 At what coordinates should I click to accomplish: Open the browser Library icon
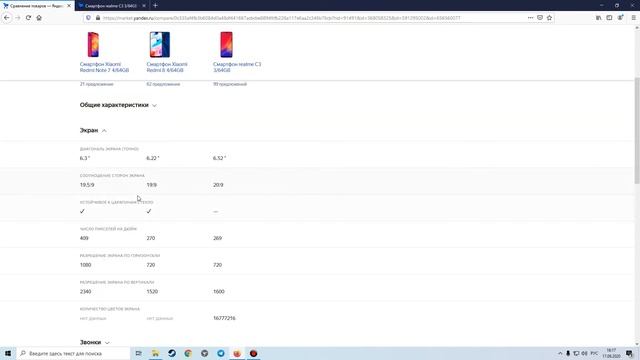[598, 18]
